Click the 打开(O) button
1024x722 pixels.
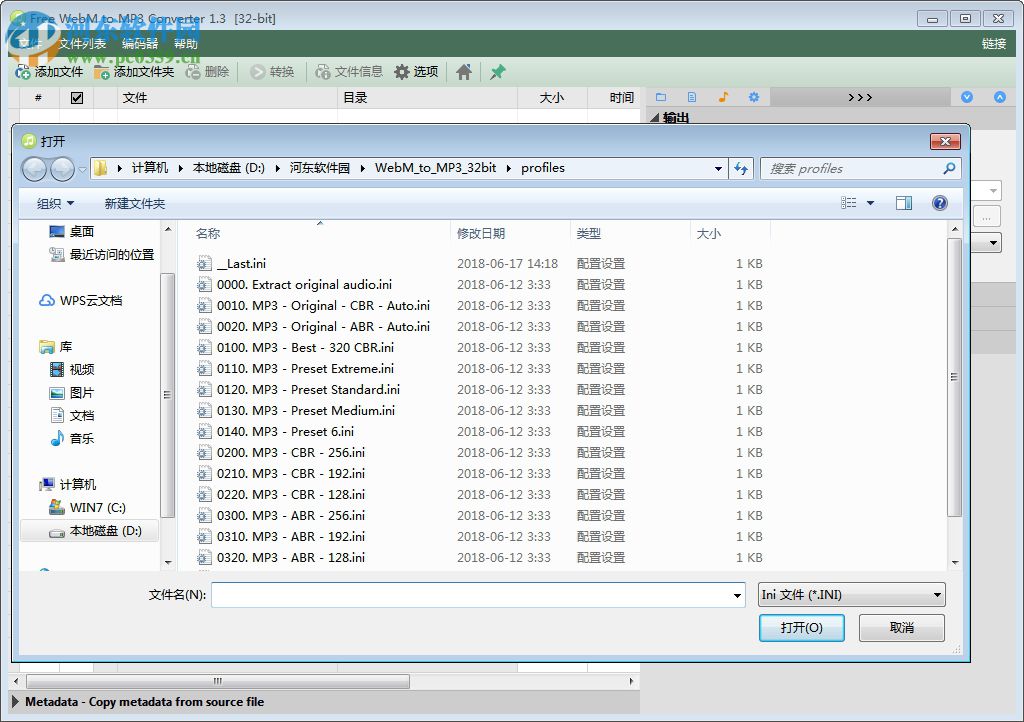pyautogui.click(x=801, y=628)
